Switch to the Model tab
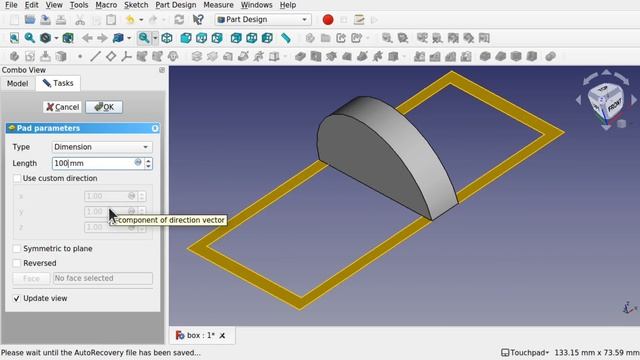Viewport: 640px width, 360px height. coord(18,83)
